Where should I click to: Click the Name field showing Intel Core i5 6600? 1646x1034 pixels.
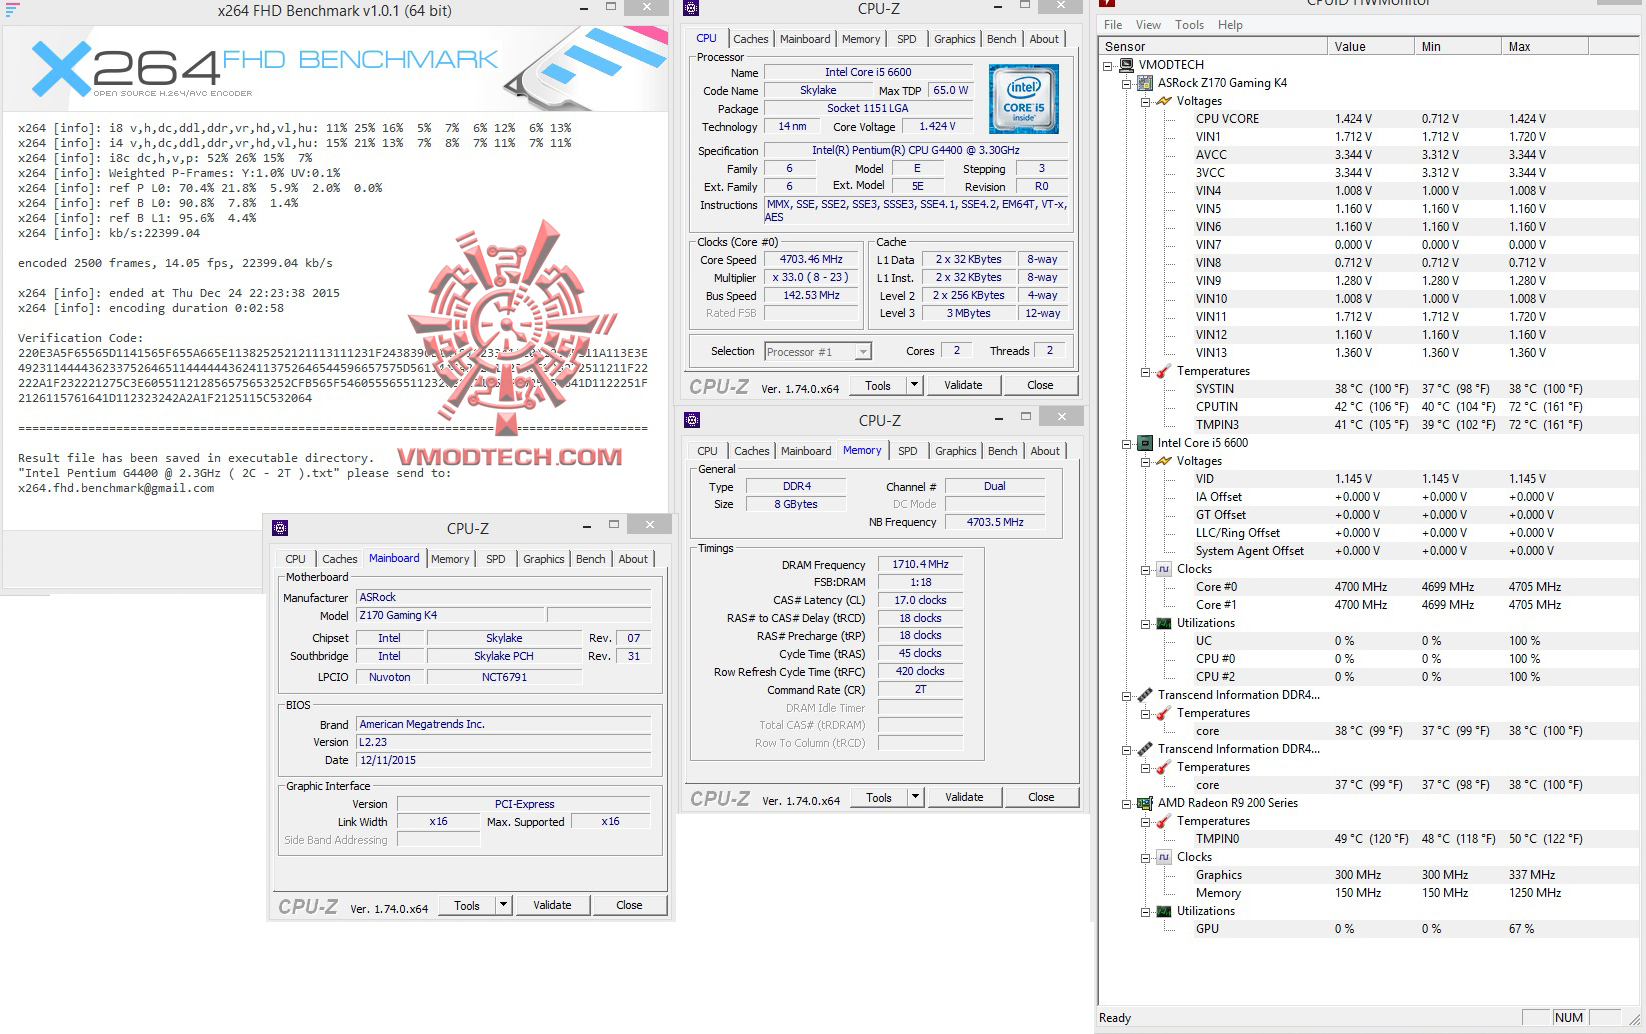pyautogui.click(x=867, y=72)
